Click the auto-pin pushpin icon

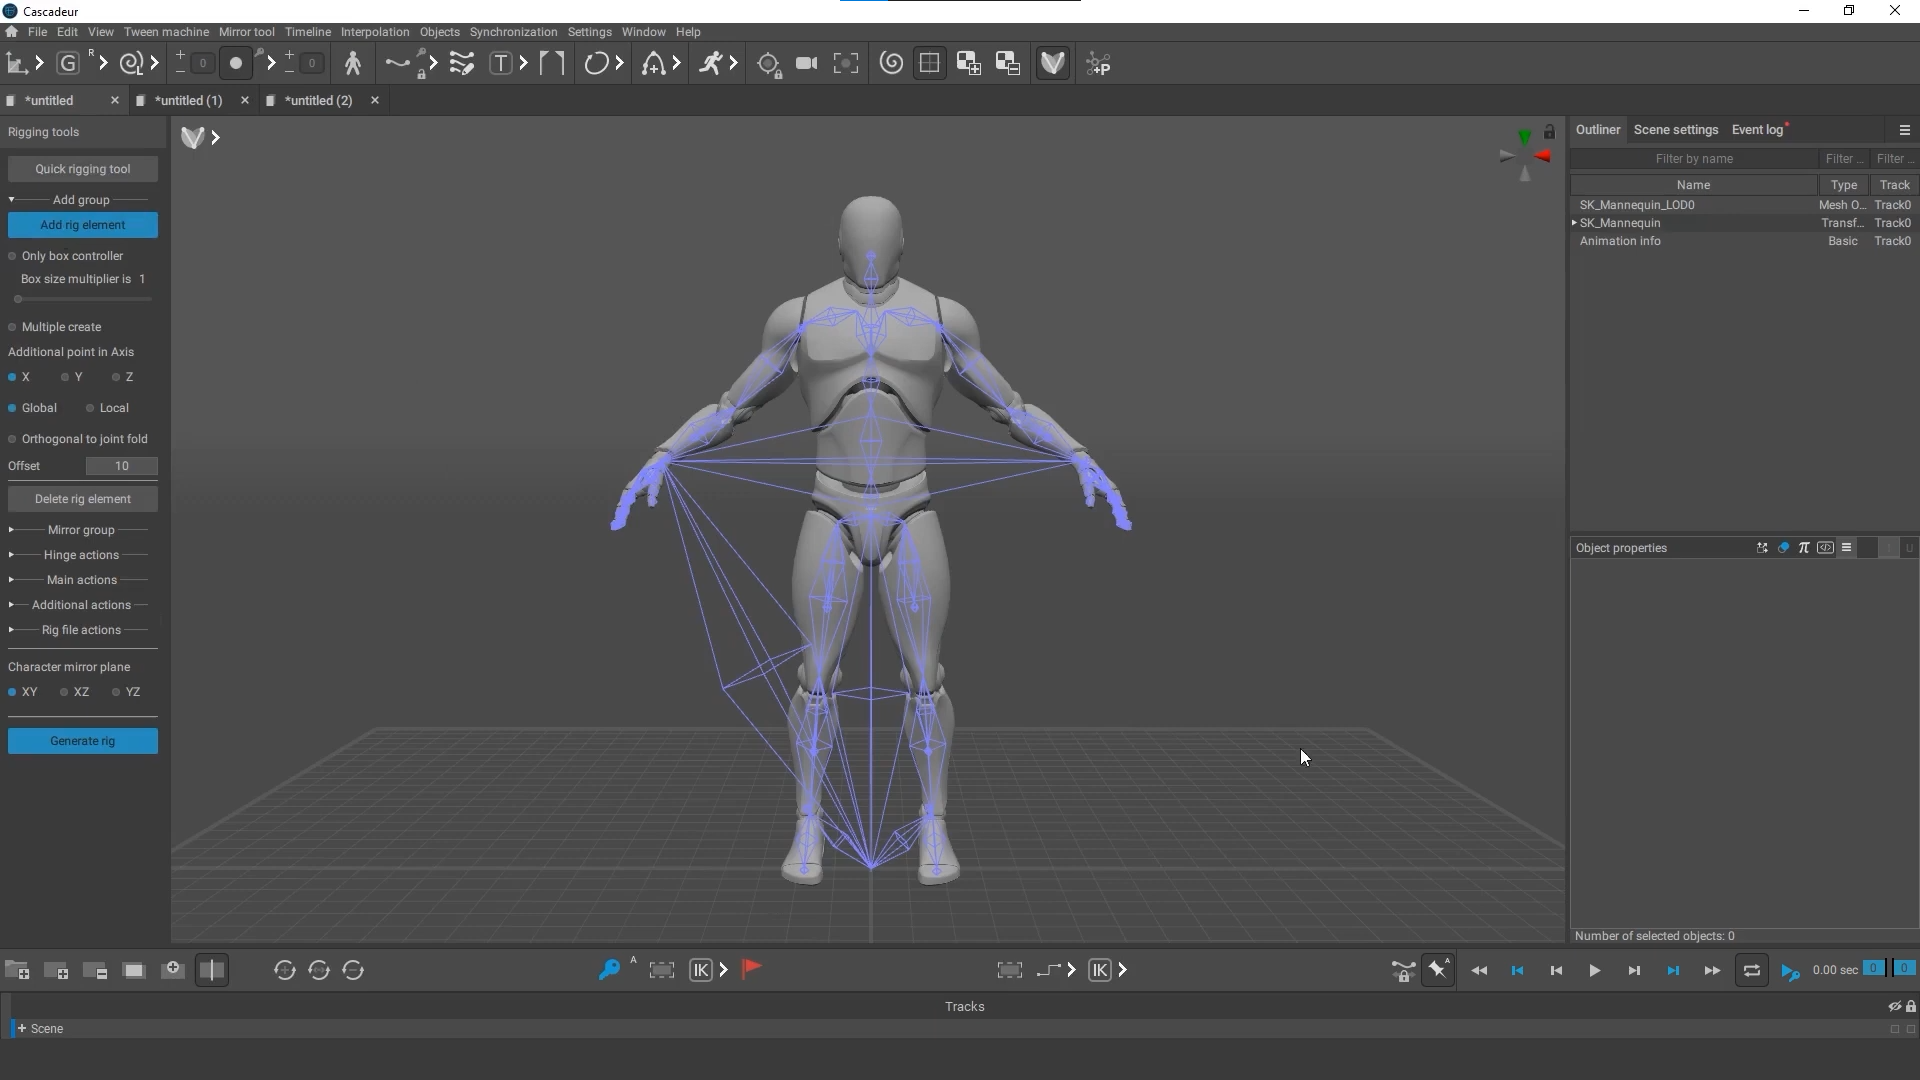pos(1438,970)
